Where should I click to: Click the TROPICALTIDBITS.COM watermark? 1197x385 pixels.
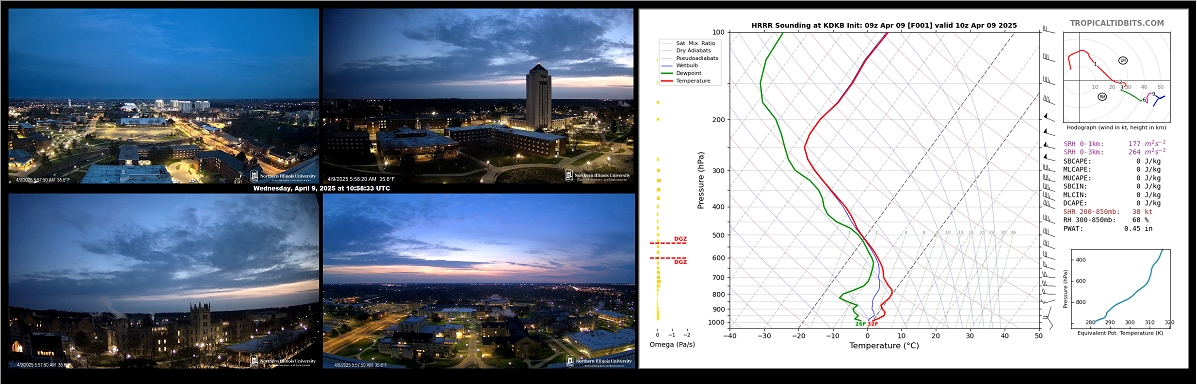(1117, 24)
